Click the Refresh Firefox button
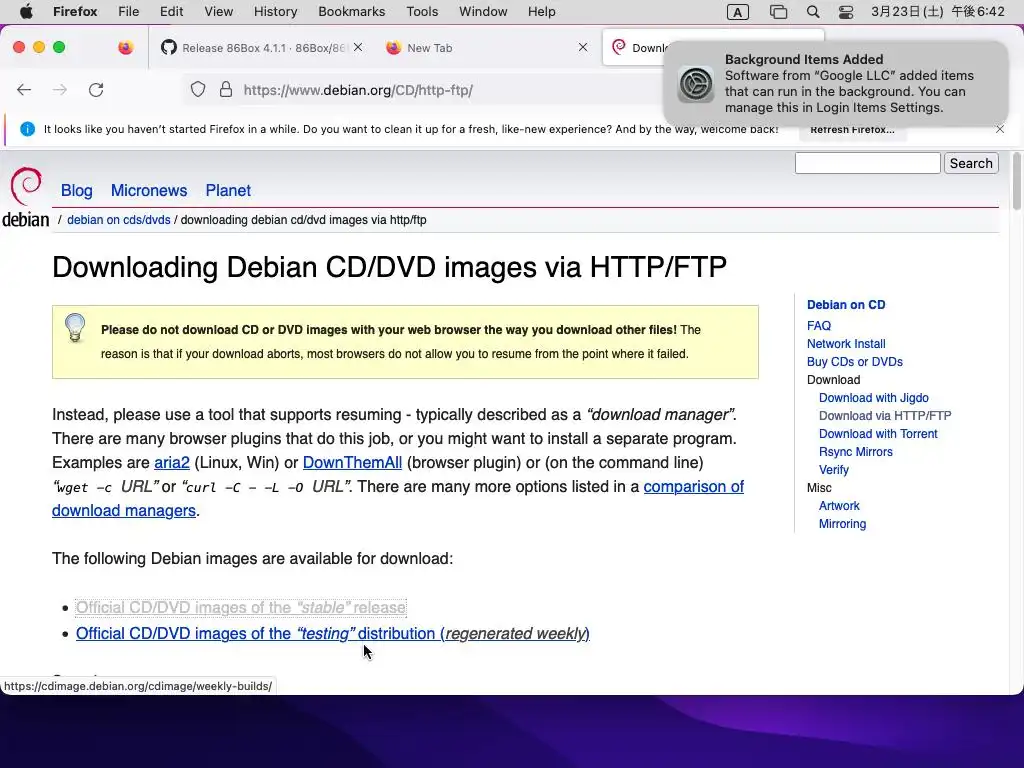Image resolution: width=1024 pixels, height=768 pixels. (x=852, y=129)
